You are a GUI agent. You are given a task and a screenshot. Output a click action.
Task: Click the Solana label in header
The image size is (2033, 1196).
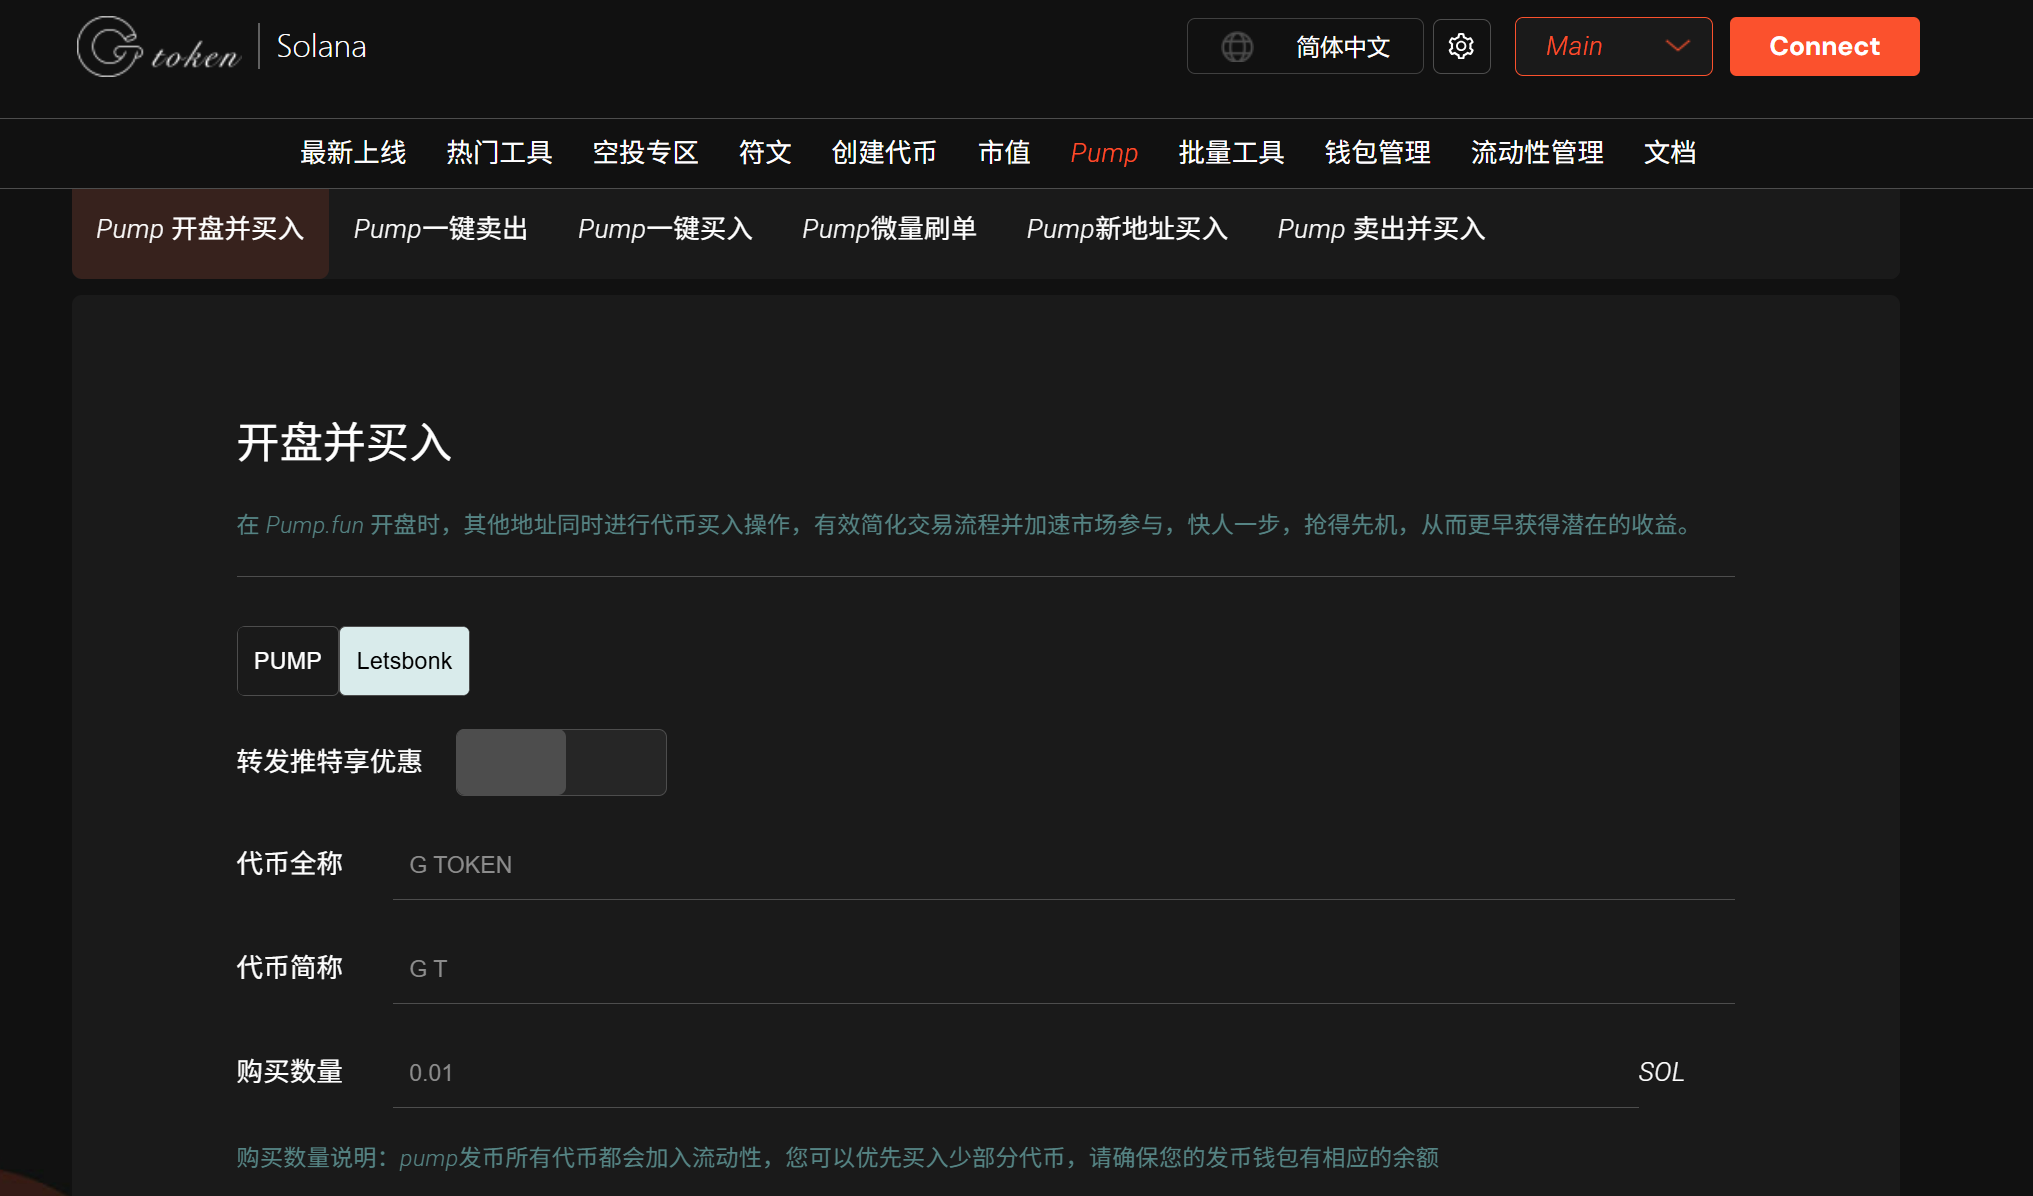pyautogui.click(x=321, y=46)
